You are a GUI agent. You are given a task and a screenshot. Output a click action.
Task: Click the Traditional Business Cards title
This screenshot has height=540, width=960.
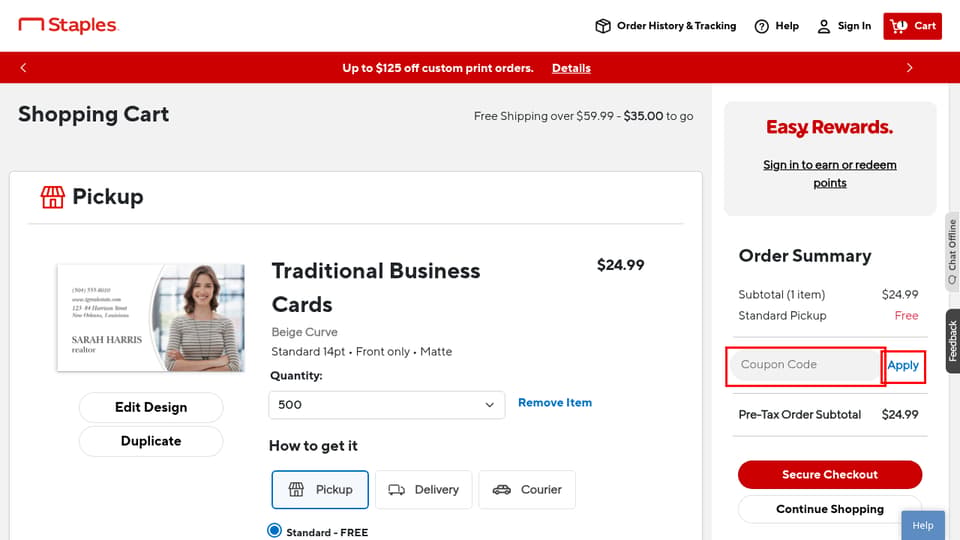pyautogui.click(x=375, y=287)
